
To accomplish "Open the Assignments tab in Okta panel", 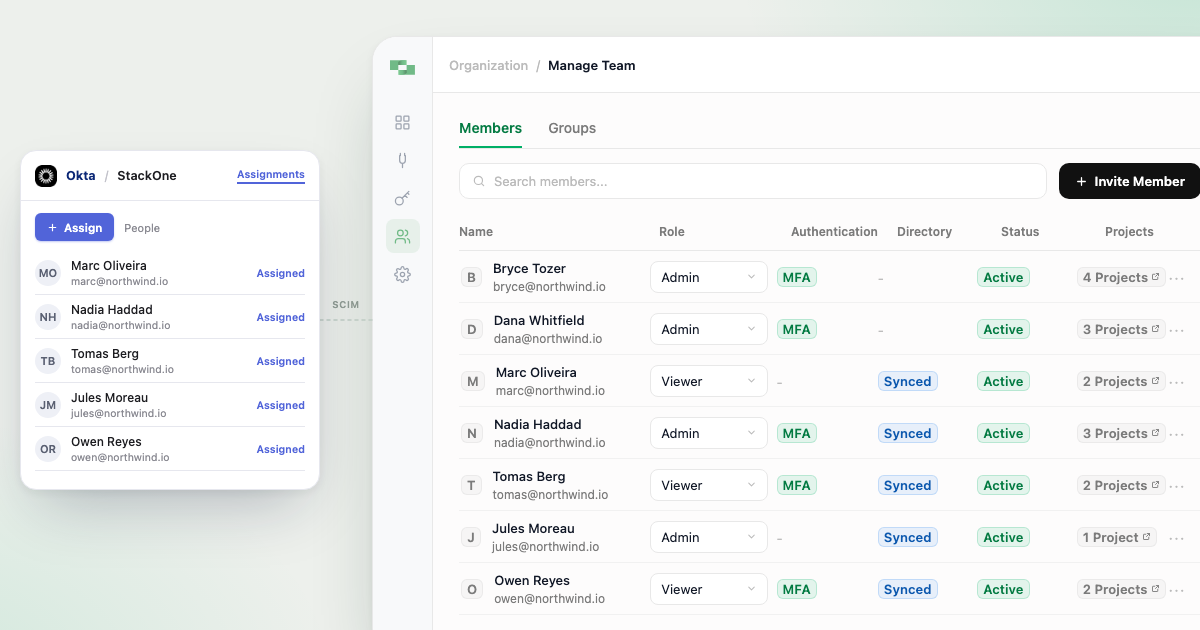I will coord(271,175).
